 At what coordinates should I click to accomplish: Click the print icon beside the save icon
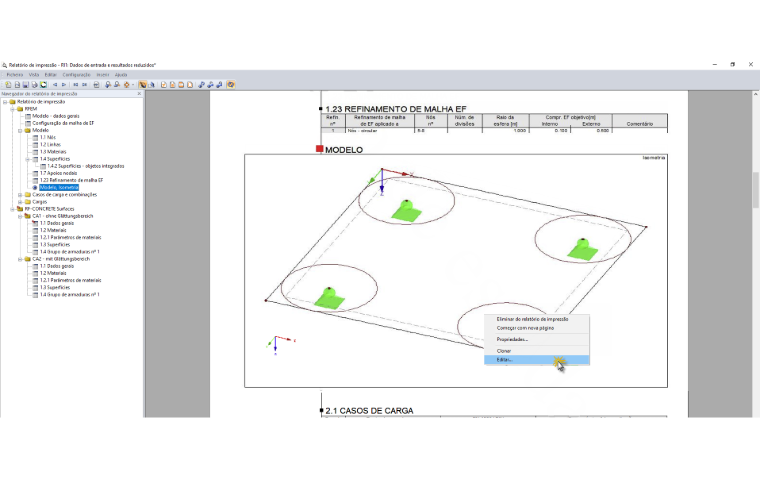pyautogui.click(x=34, y=84)
